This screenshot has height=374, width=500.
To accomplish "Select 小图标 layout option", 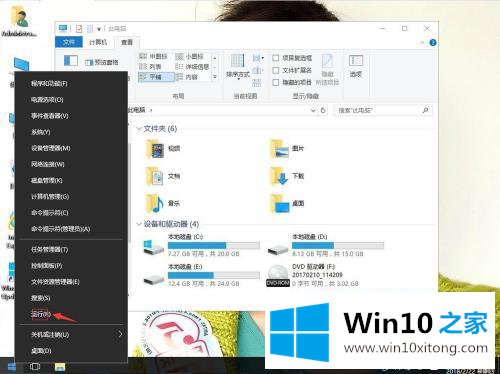I will pyautogui.click(x=189, y=56).
